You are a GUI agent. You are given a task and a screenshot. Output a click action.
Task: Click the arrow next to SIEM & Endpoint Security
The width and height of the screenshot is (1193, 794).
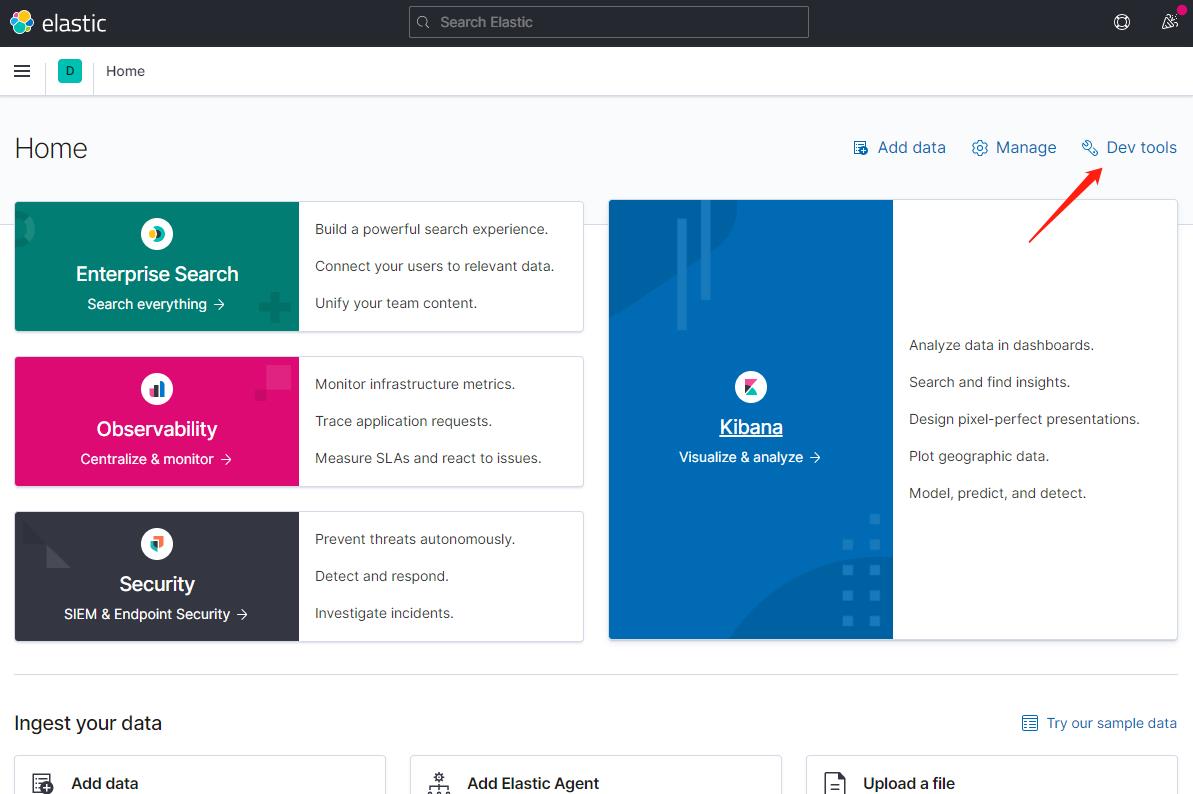[242, 615]
